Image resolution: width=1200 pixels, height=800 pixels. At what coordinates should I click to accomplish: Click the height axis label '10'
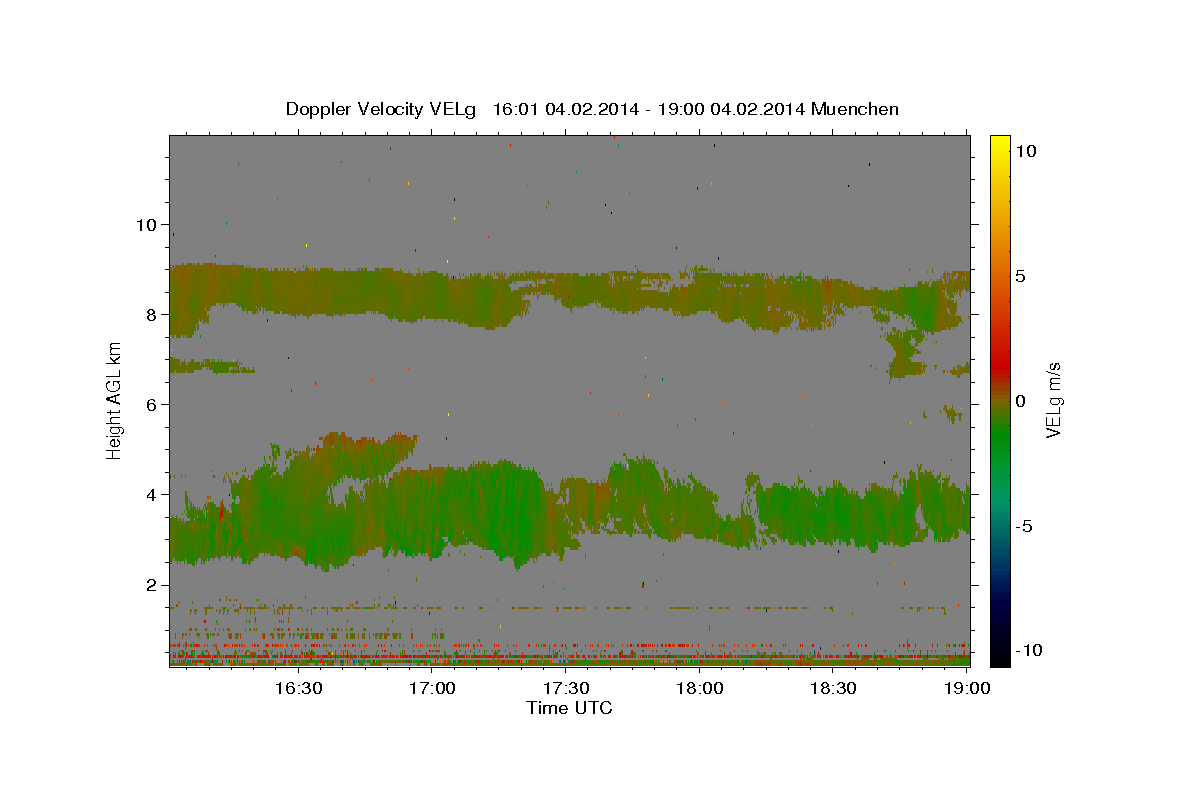(x=145, y=225)
